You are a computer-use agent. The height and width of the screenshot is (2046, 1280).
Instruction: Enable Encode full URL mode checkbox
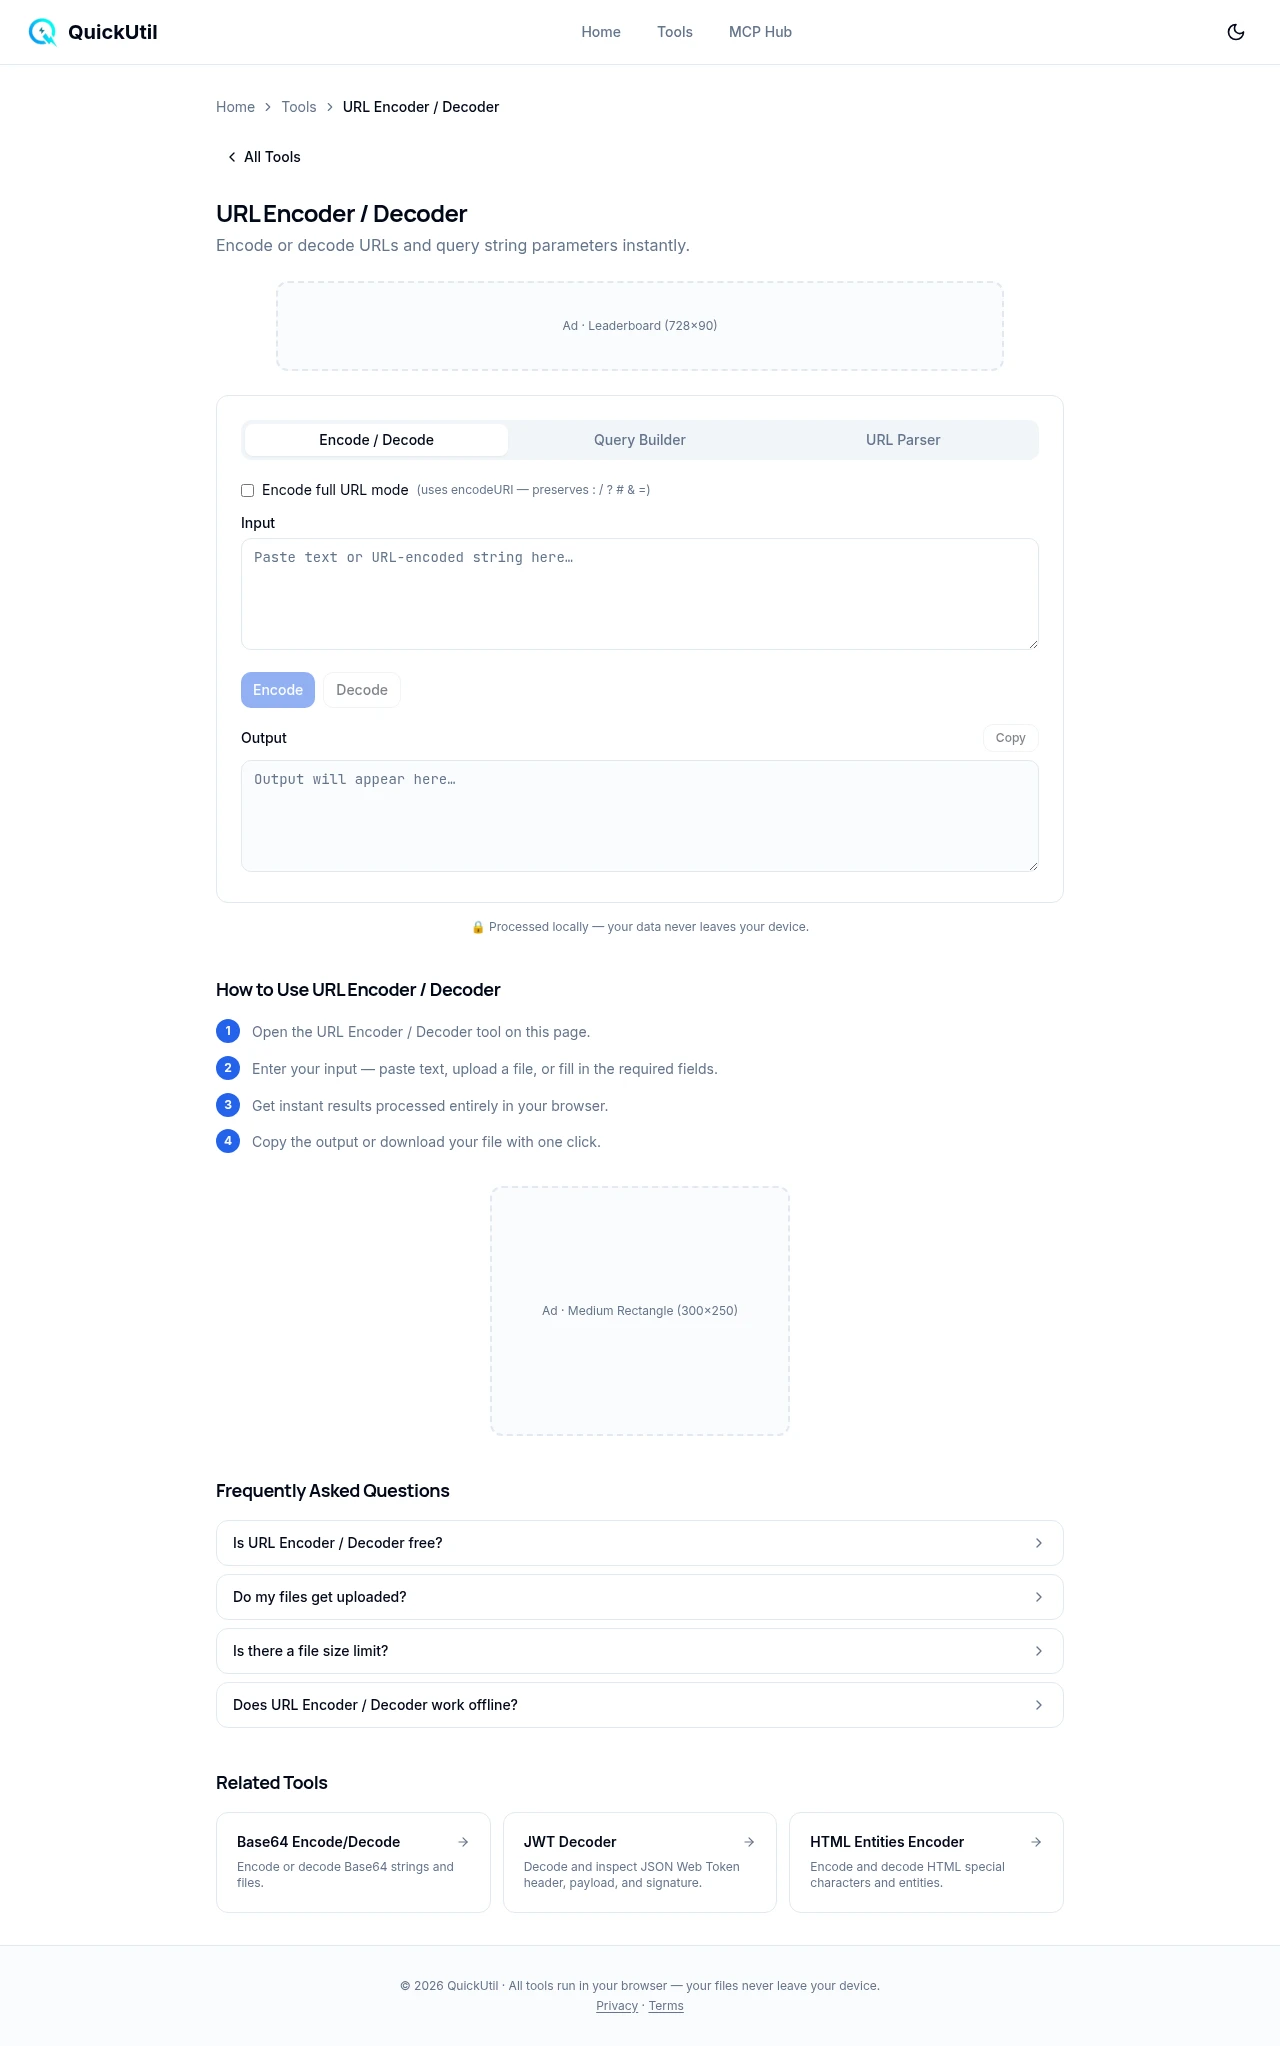[248, 491]
